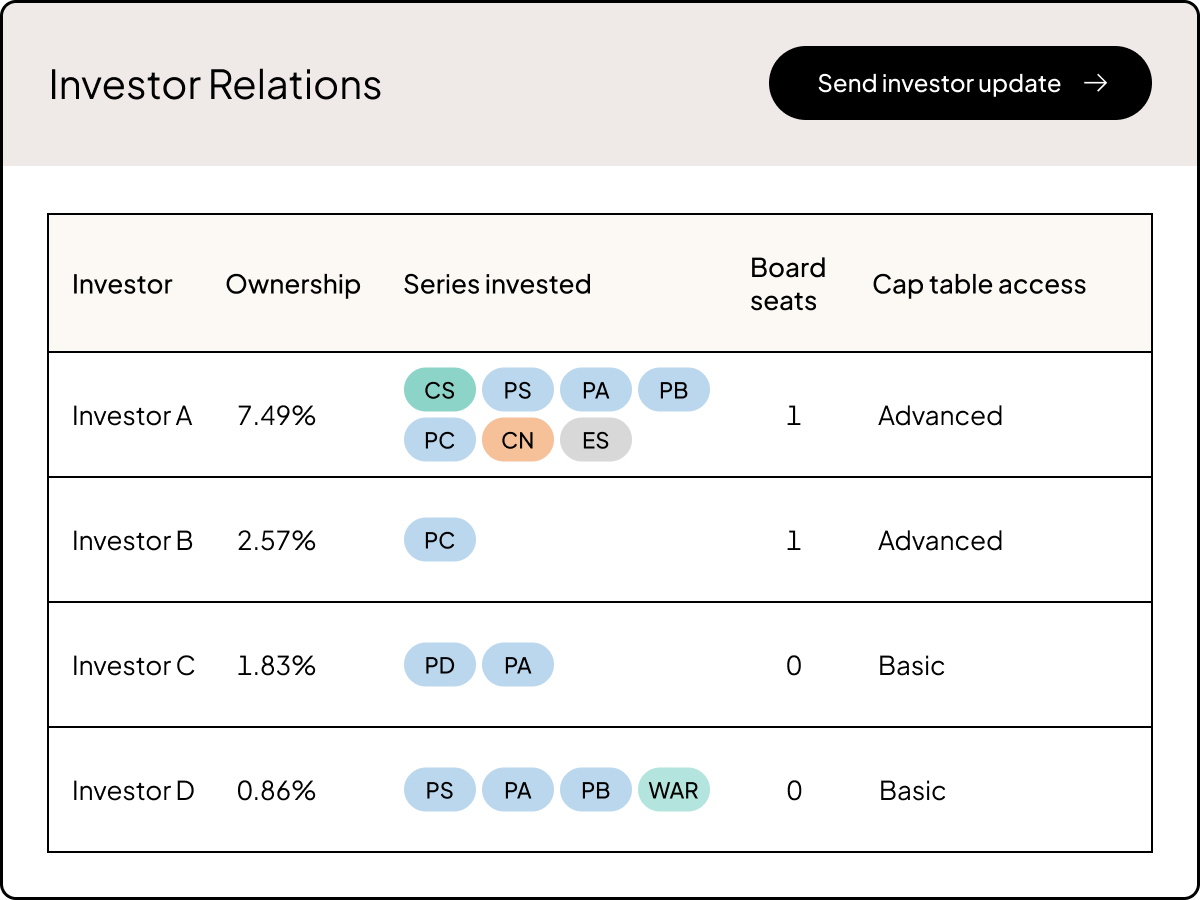The height and width of the screenshot is (900, 1200).
Task: Click the Send investor update button
Action: 960,83
